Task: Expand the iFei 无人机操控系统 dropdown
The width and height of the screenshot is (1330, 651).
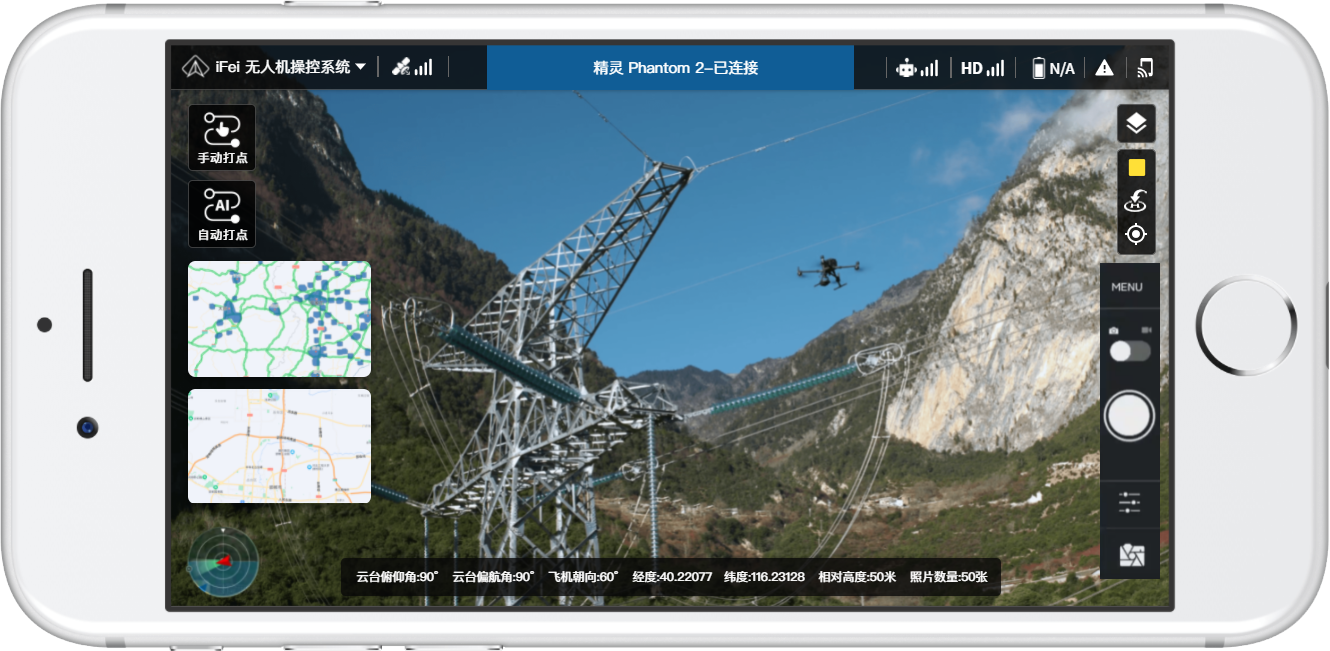Action: 274,67
